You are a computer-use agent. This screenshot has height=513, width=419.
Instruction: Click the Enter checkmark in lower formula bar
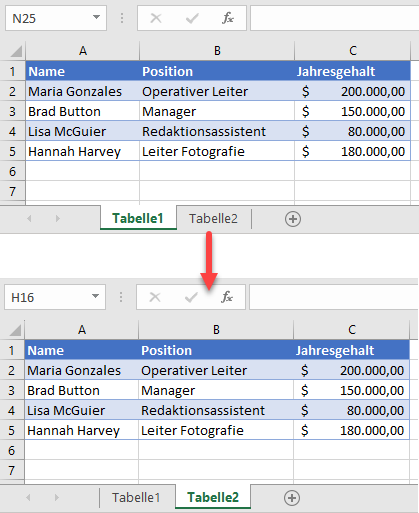(191, 297)
